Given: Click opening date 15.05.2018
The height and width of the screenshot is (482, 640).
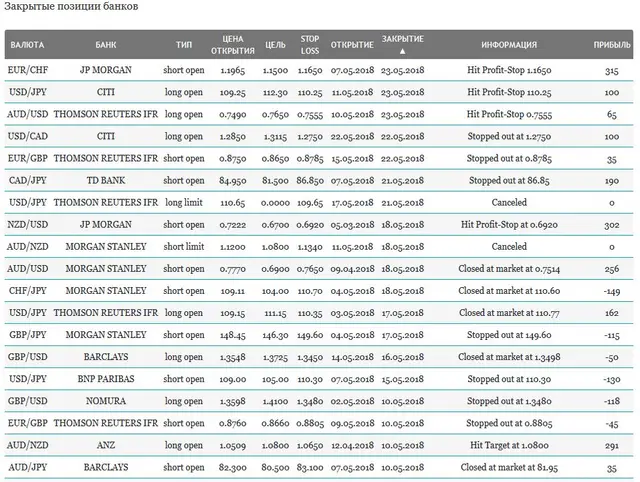Looking at the screenshot, I should point(352,159).
